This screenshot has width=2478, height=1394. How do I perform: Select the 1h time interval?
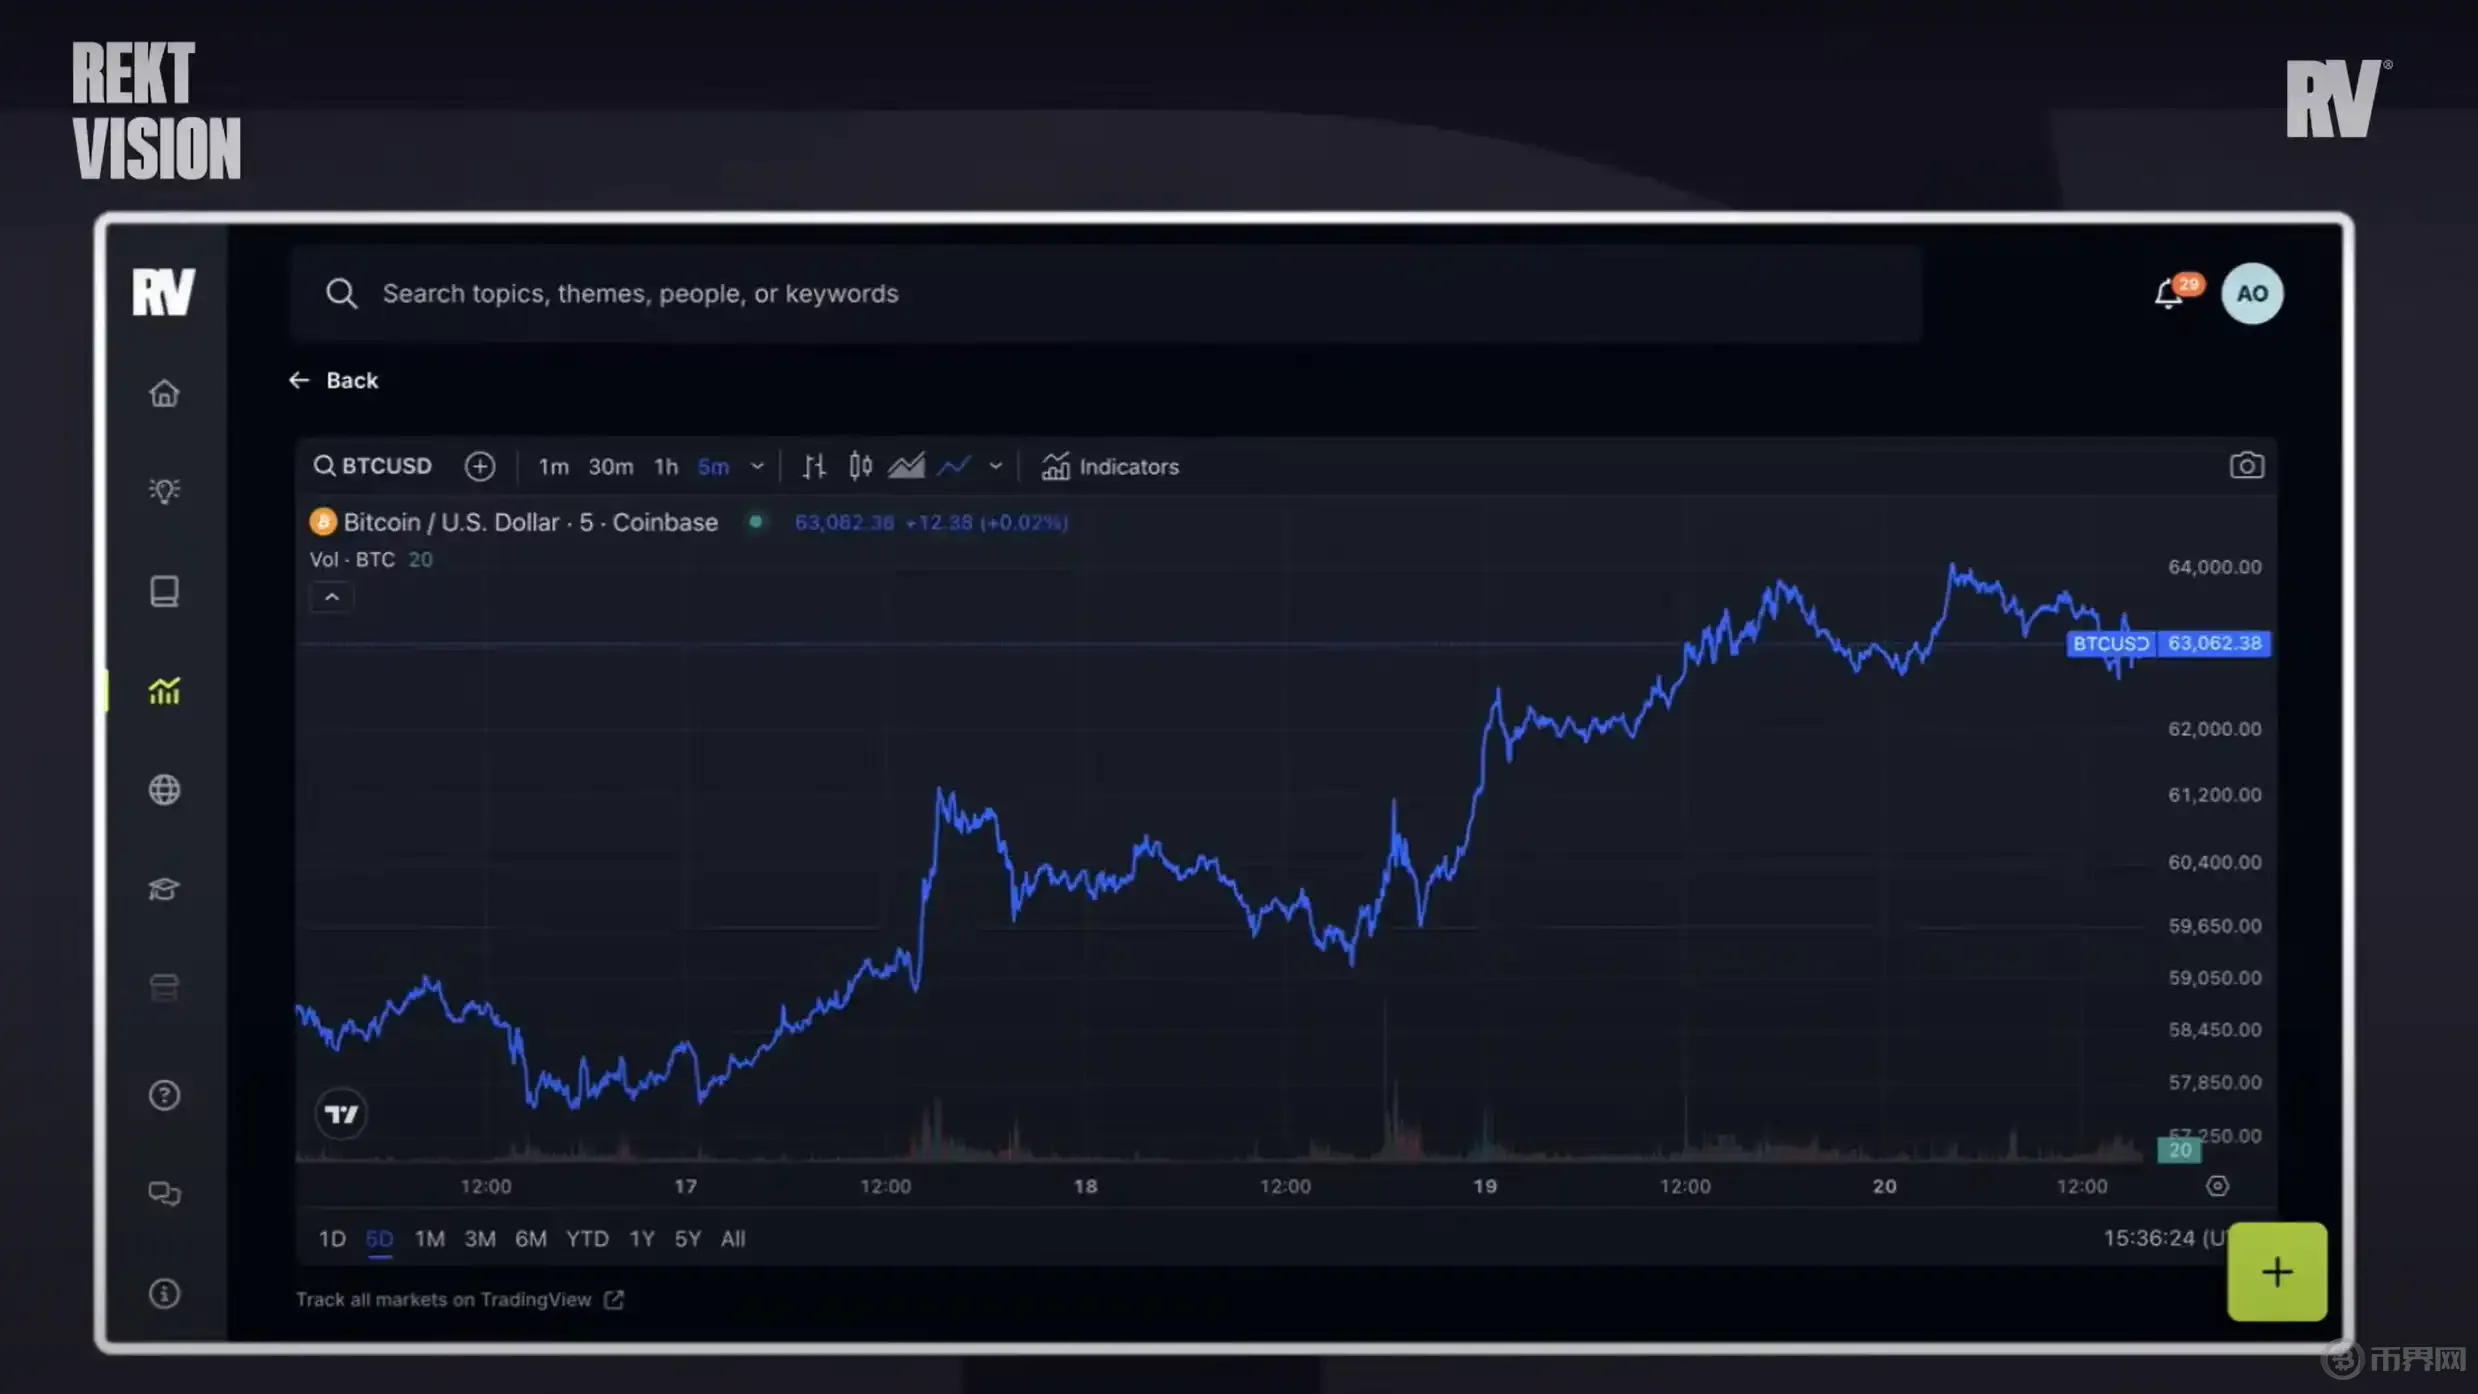(x=665, y=467)
